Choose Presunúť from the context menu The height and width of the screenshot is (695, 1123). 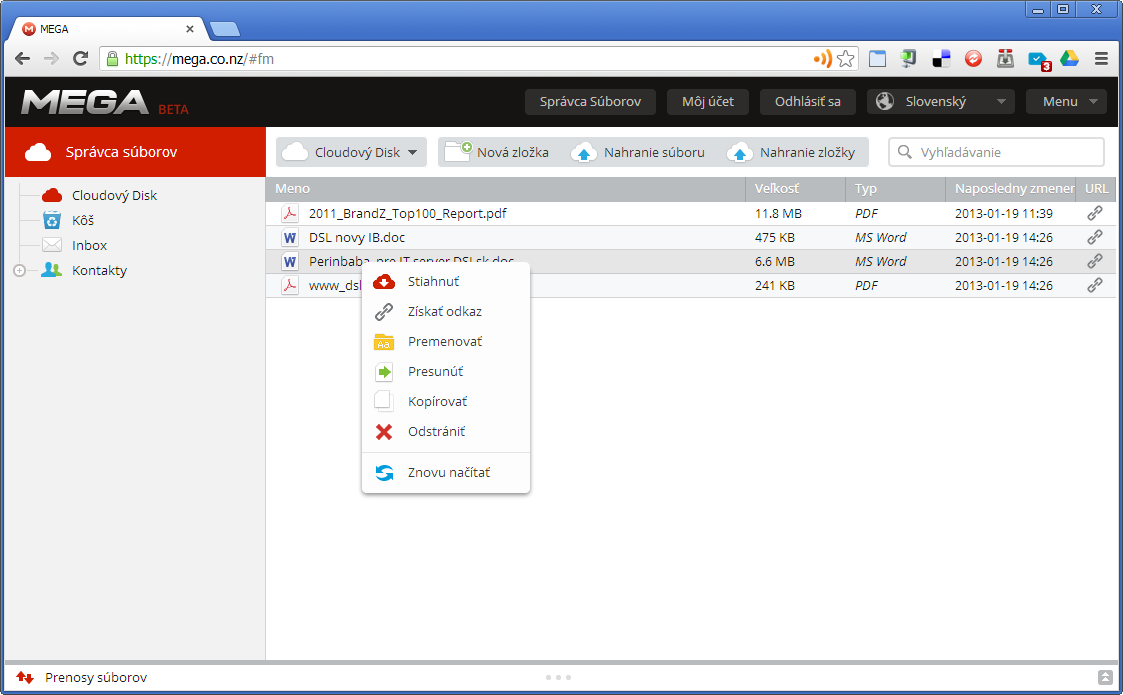click(445, 372)
